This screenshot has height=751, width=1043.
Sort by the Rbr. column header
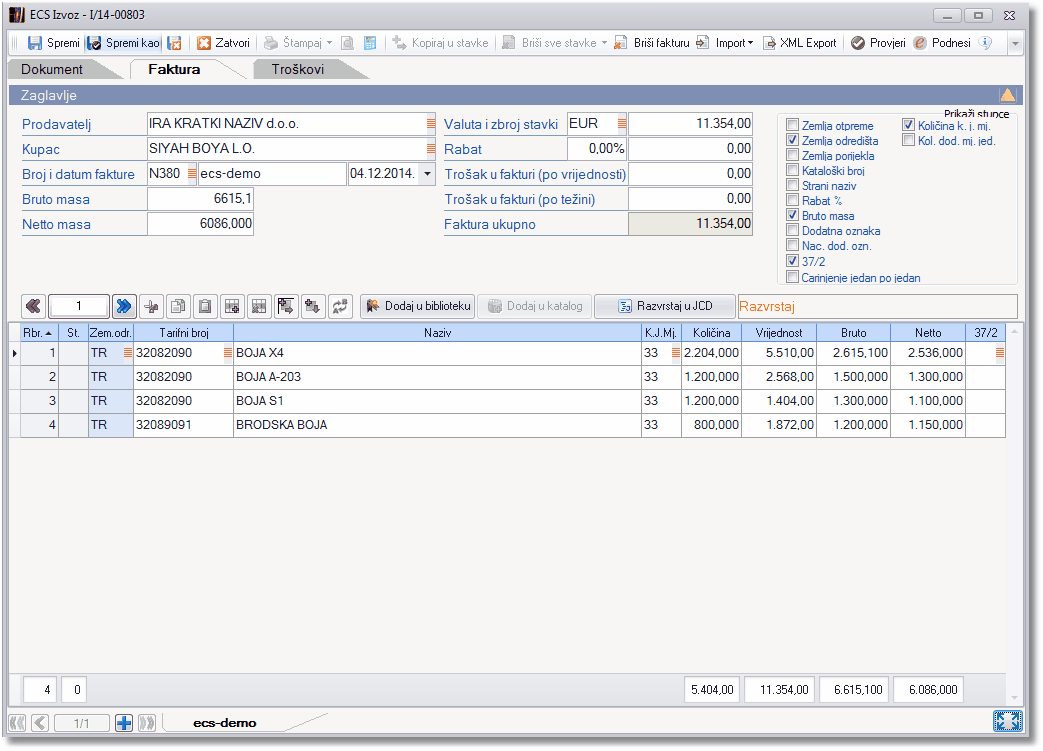pyautogui.click(x=38, y=333)
